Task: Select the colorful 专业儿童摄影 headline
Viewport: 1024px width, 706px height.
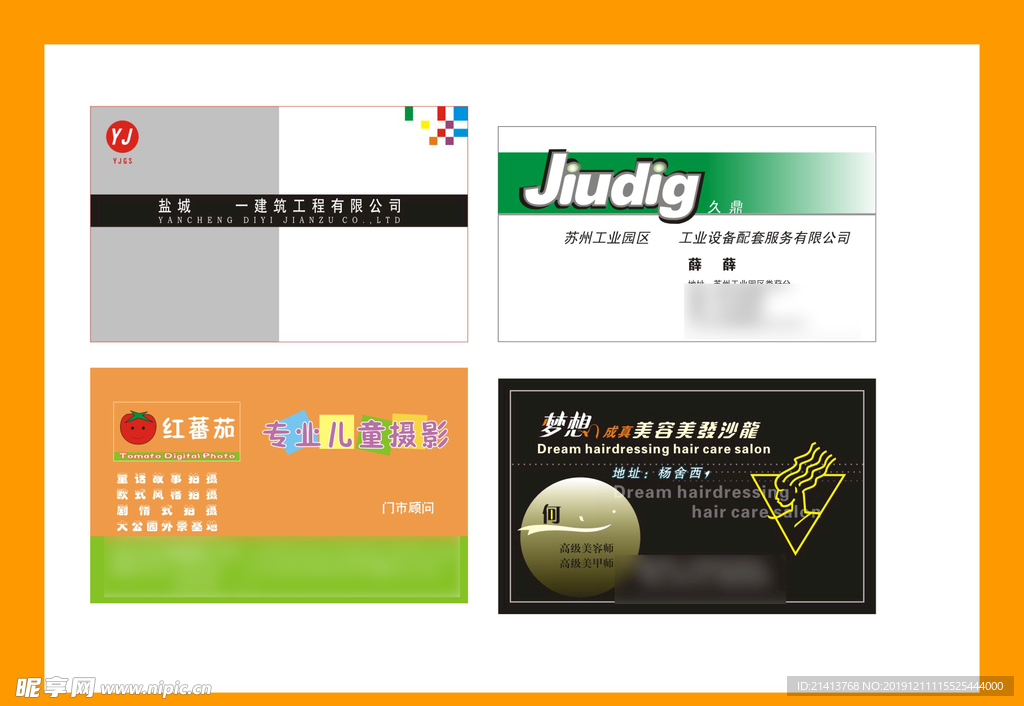Action: pos(355,434)
